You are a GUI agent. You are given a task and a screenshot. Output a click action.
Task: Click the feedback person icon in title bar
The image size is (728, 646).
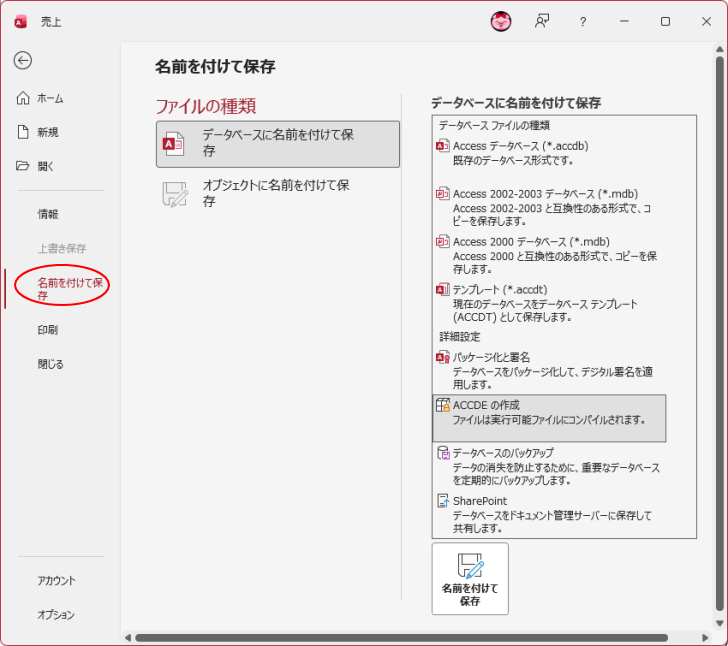542,21
